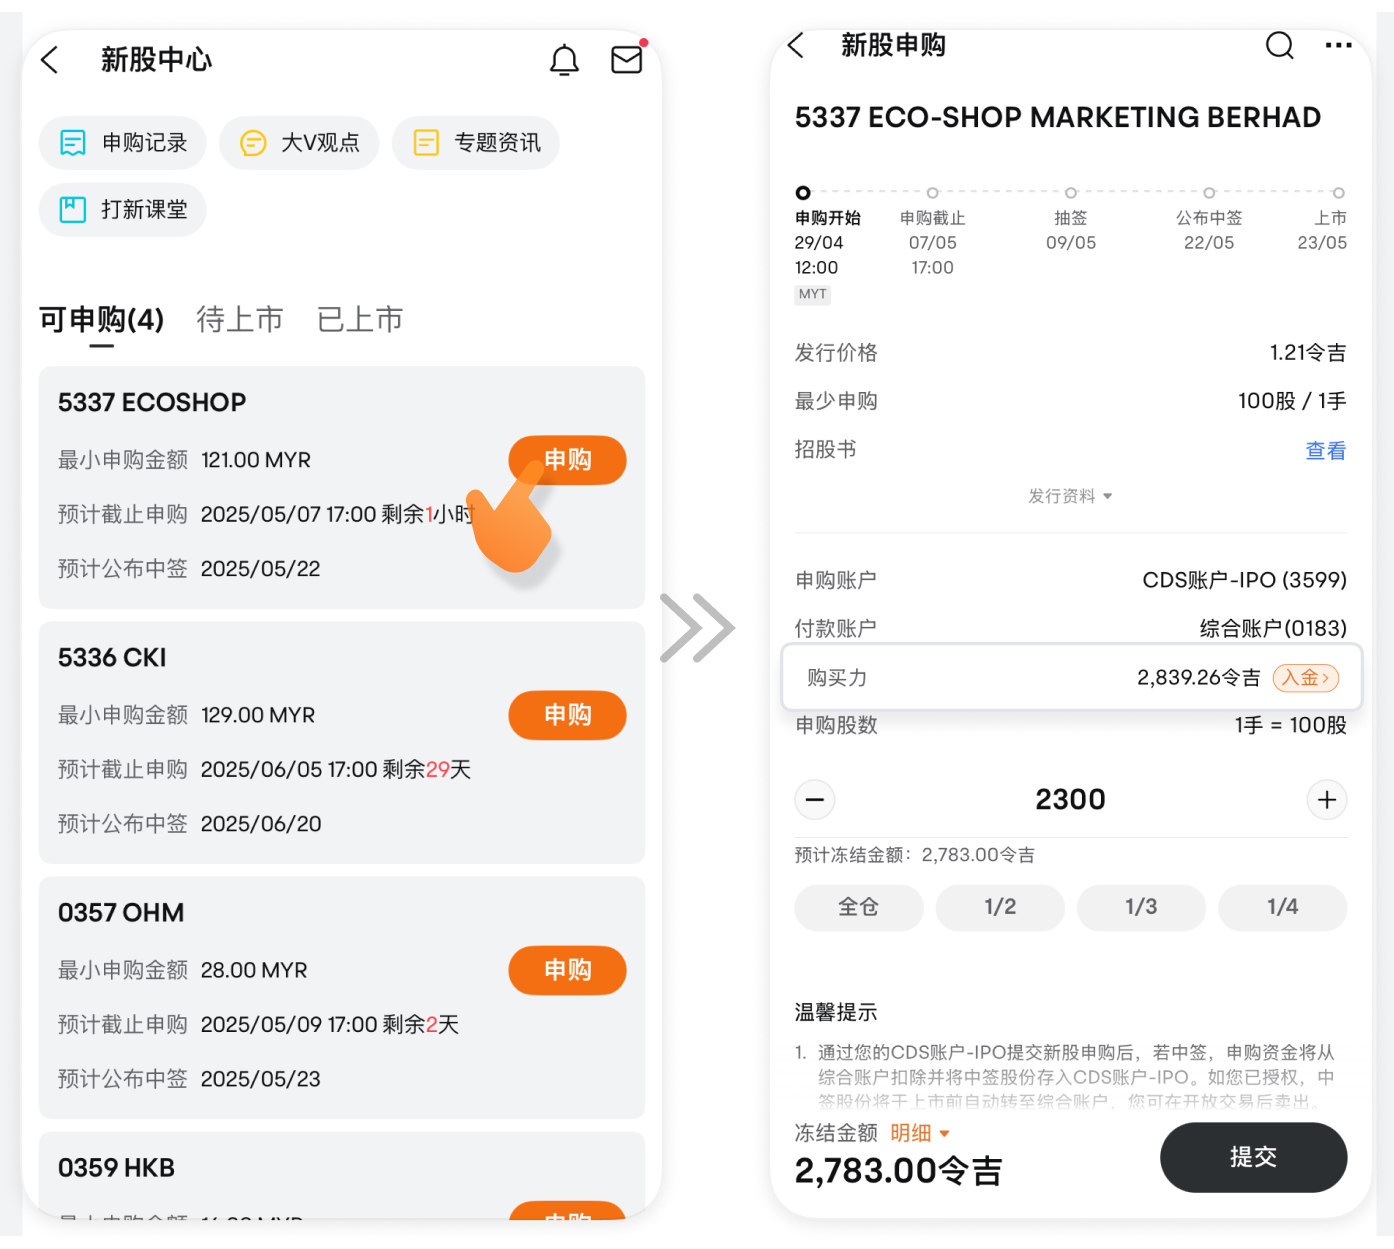The width and height of the screenshot is (1394, 1249).
Task: Tap MYT timezone tag
Action: point(813,294)
